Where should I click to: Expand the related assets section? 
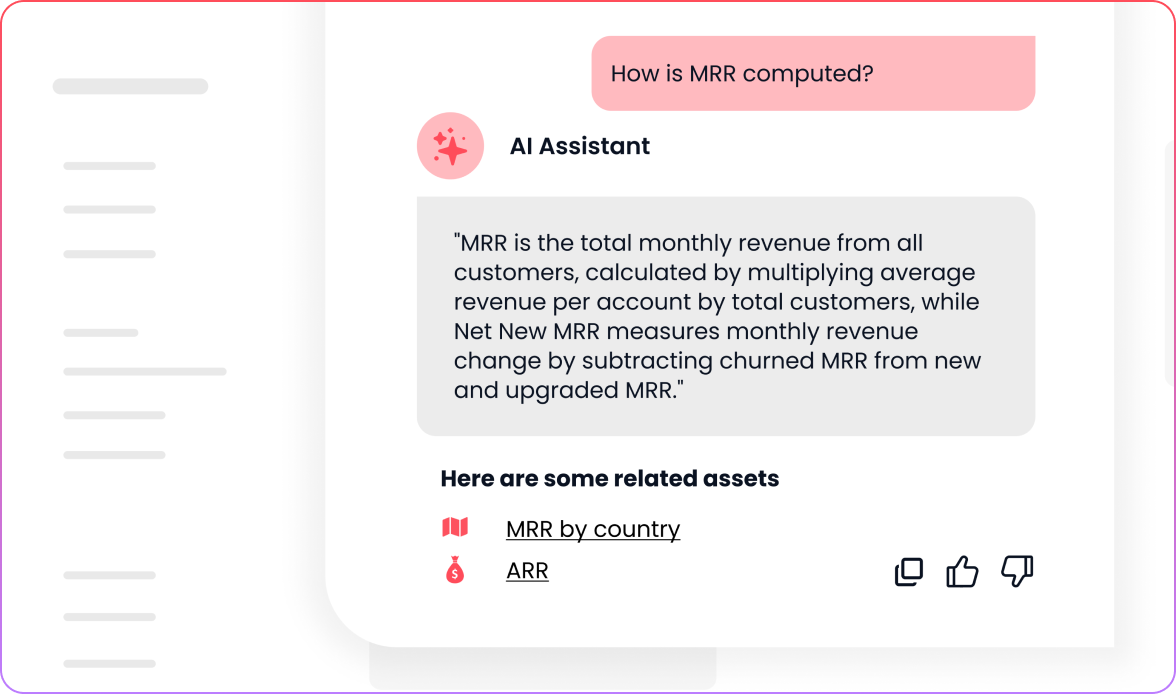pyautogui.click(x=609, y=478)
